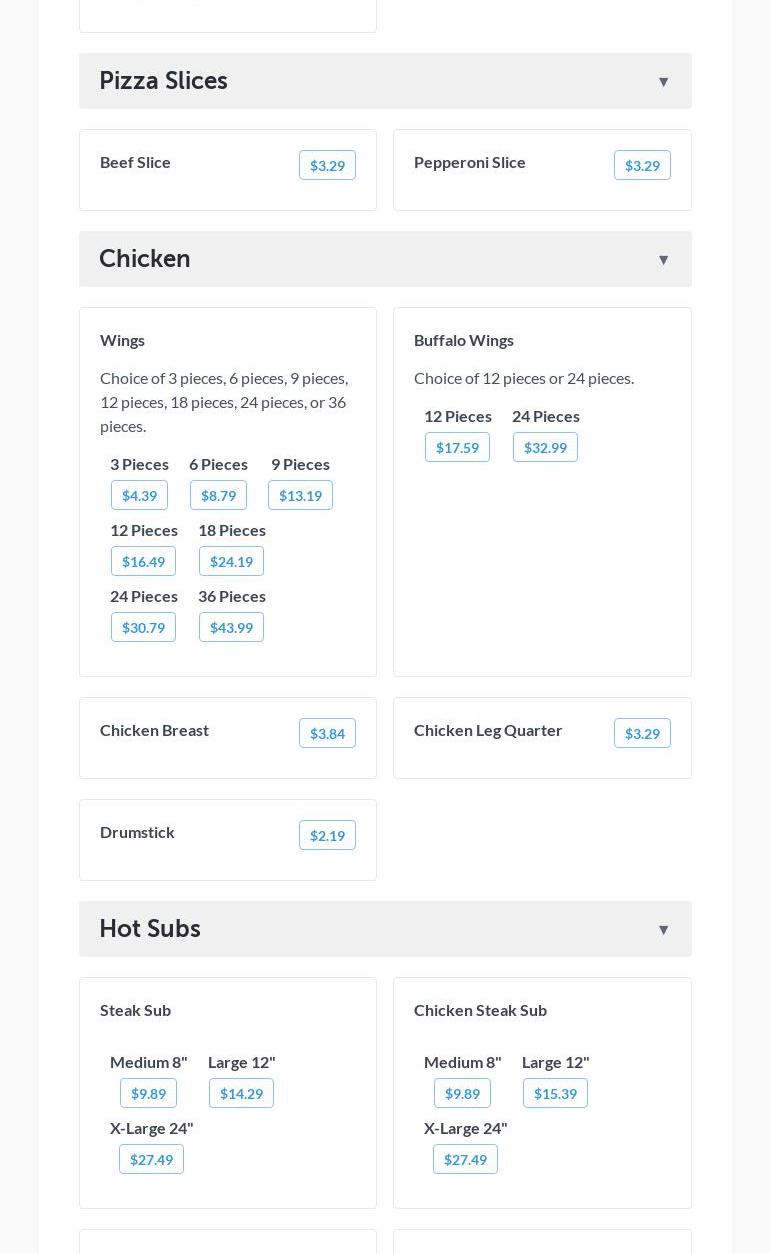Select the Pepperoni Slice $3.29 price

[x=642, y=166]
